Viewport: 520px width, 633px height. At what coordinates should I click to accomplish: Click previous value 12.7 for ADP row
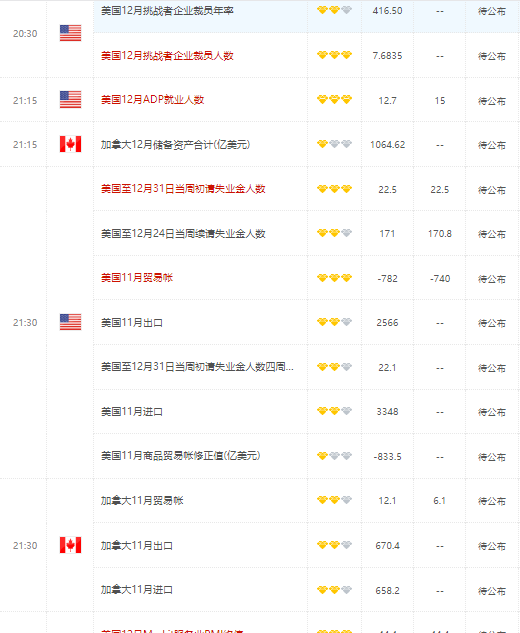(388, 101)
